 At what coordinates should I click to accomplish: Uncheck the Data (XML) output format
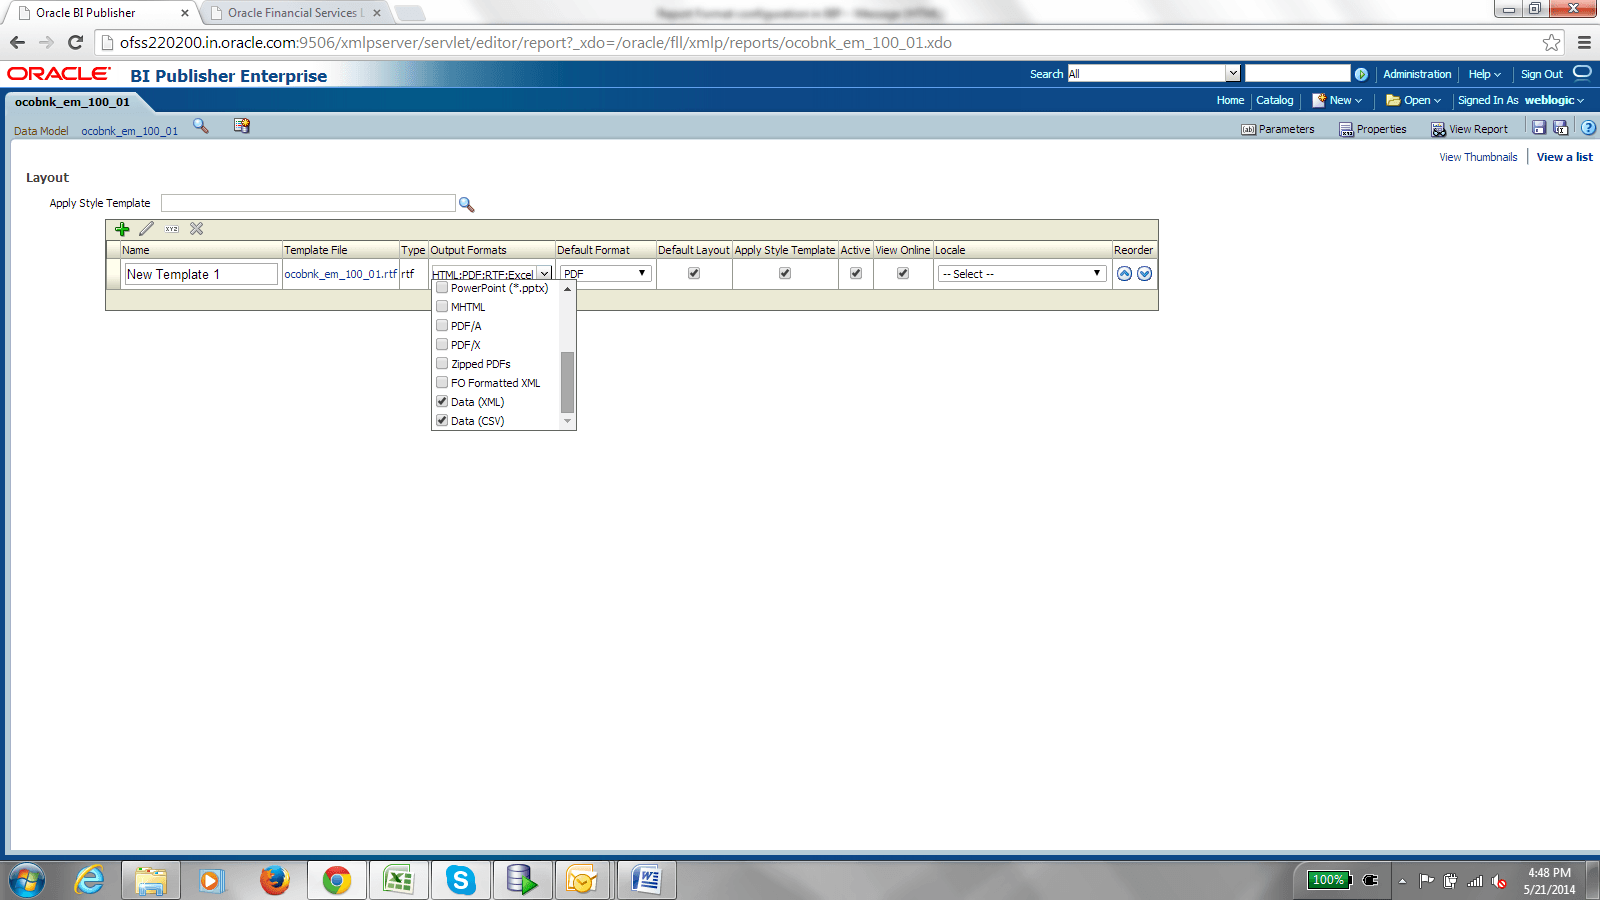point(442,402)
